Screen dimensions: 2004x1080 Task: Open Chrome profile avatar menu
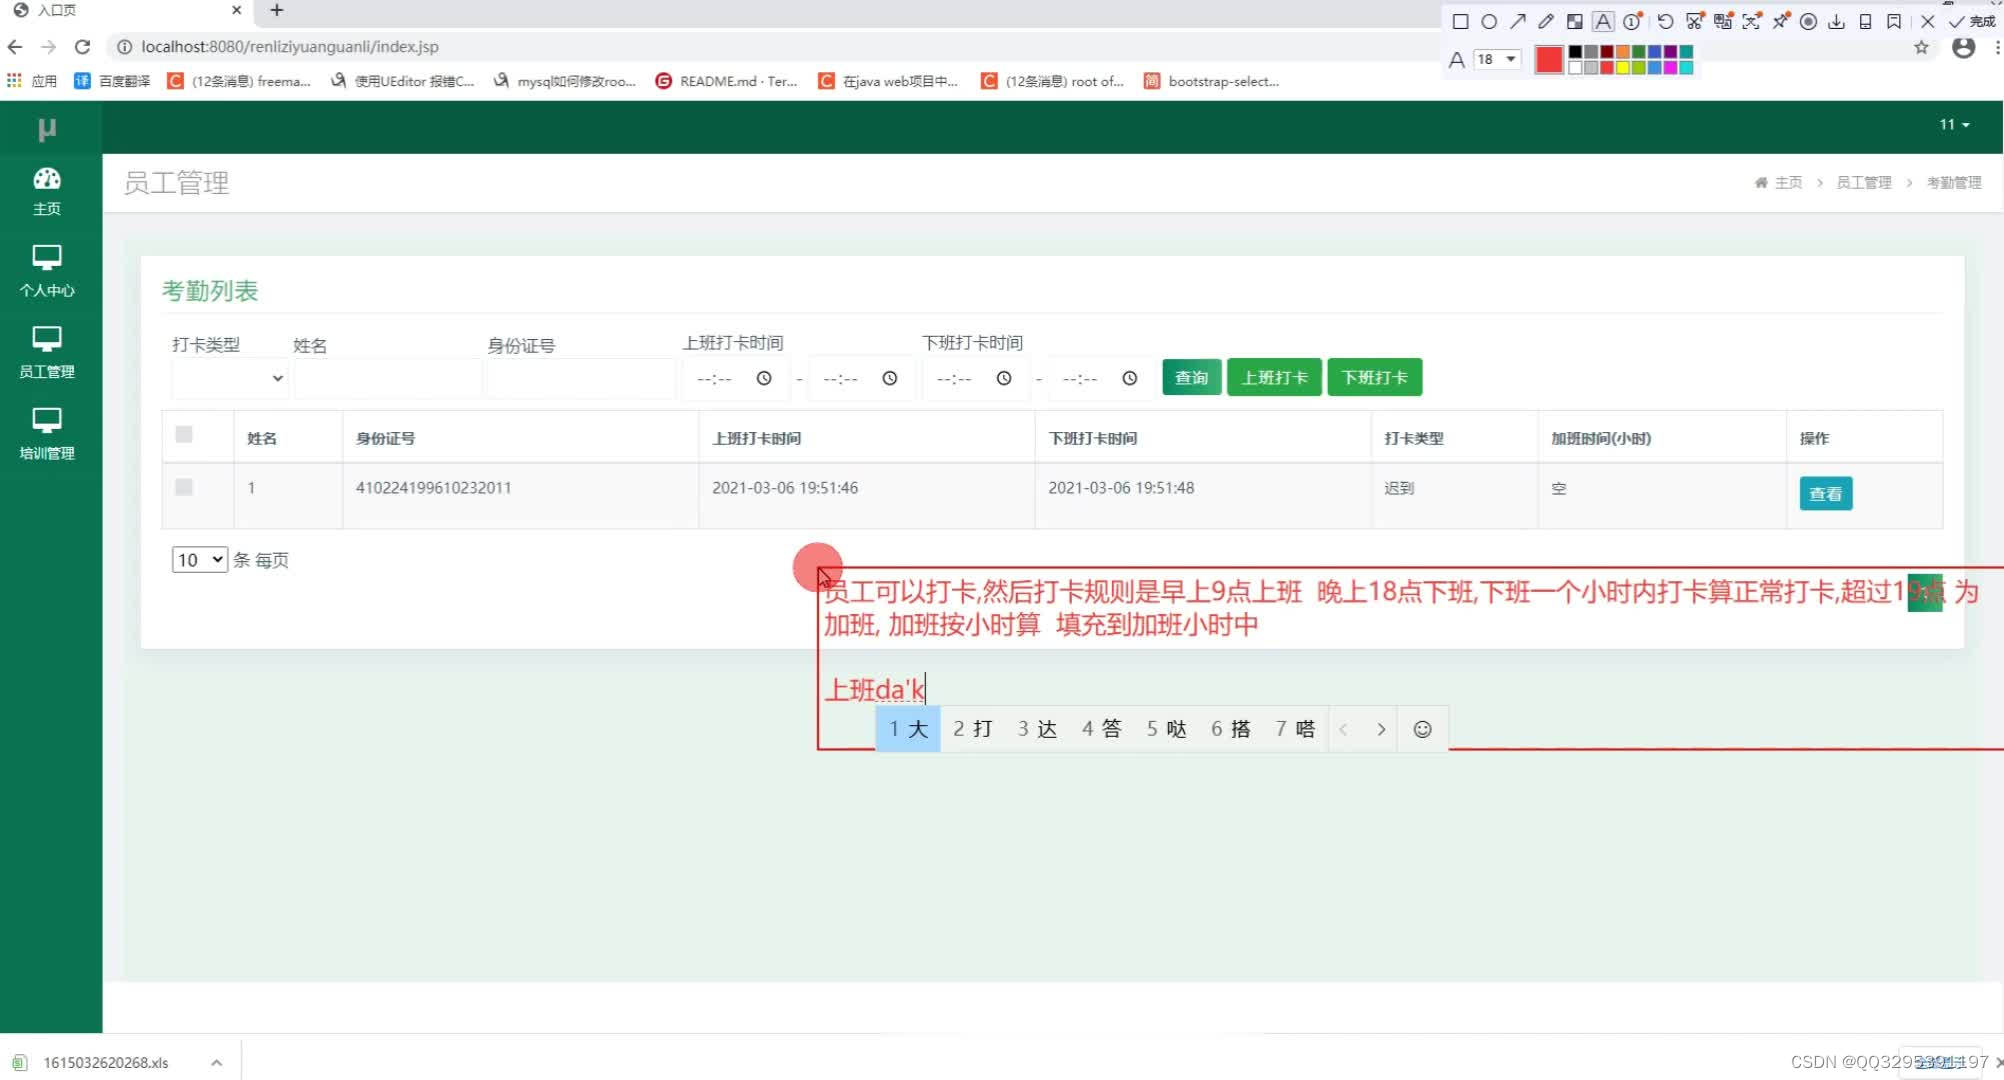(x=1963, y=47)
